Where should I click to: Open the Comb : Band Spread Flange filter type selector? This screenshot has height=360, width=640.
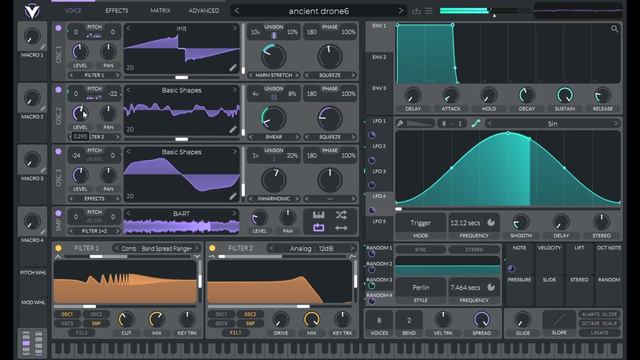click(156, 248)
